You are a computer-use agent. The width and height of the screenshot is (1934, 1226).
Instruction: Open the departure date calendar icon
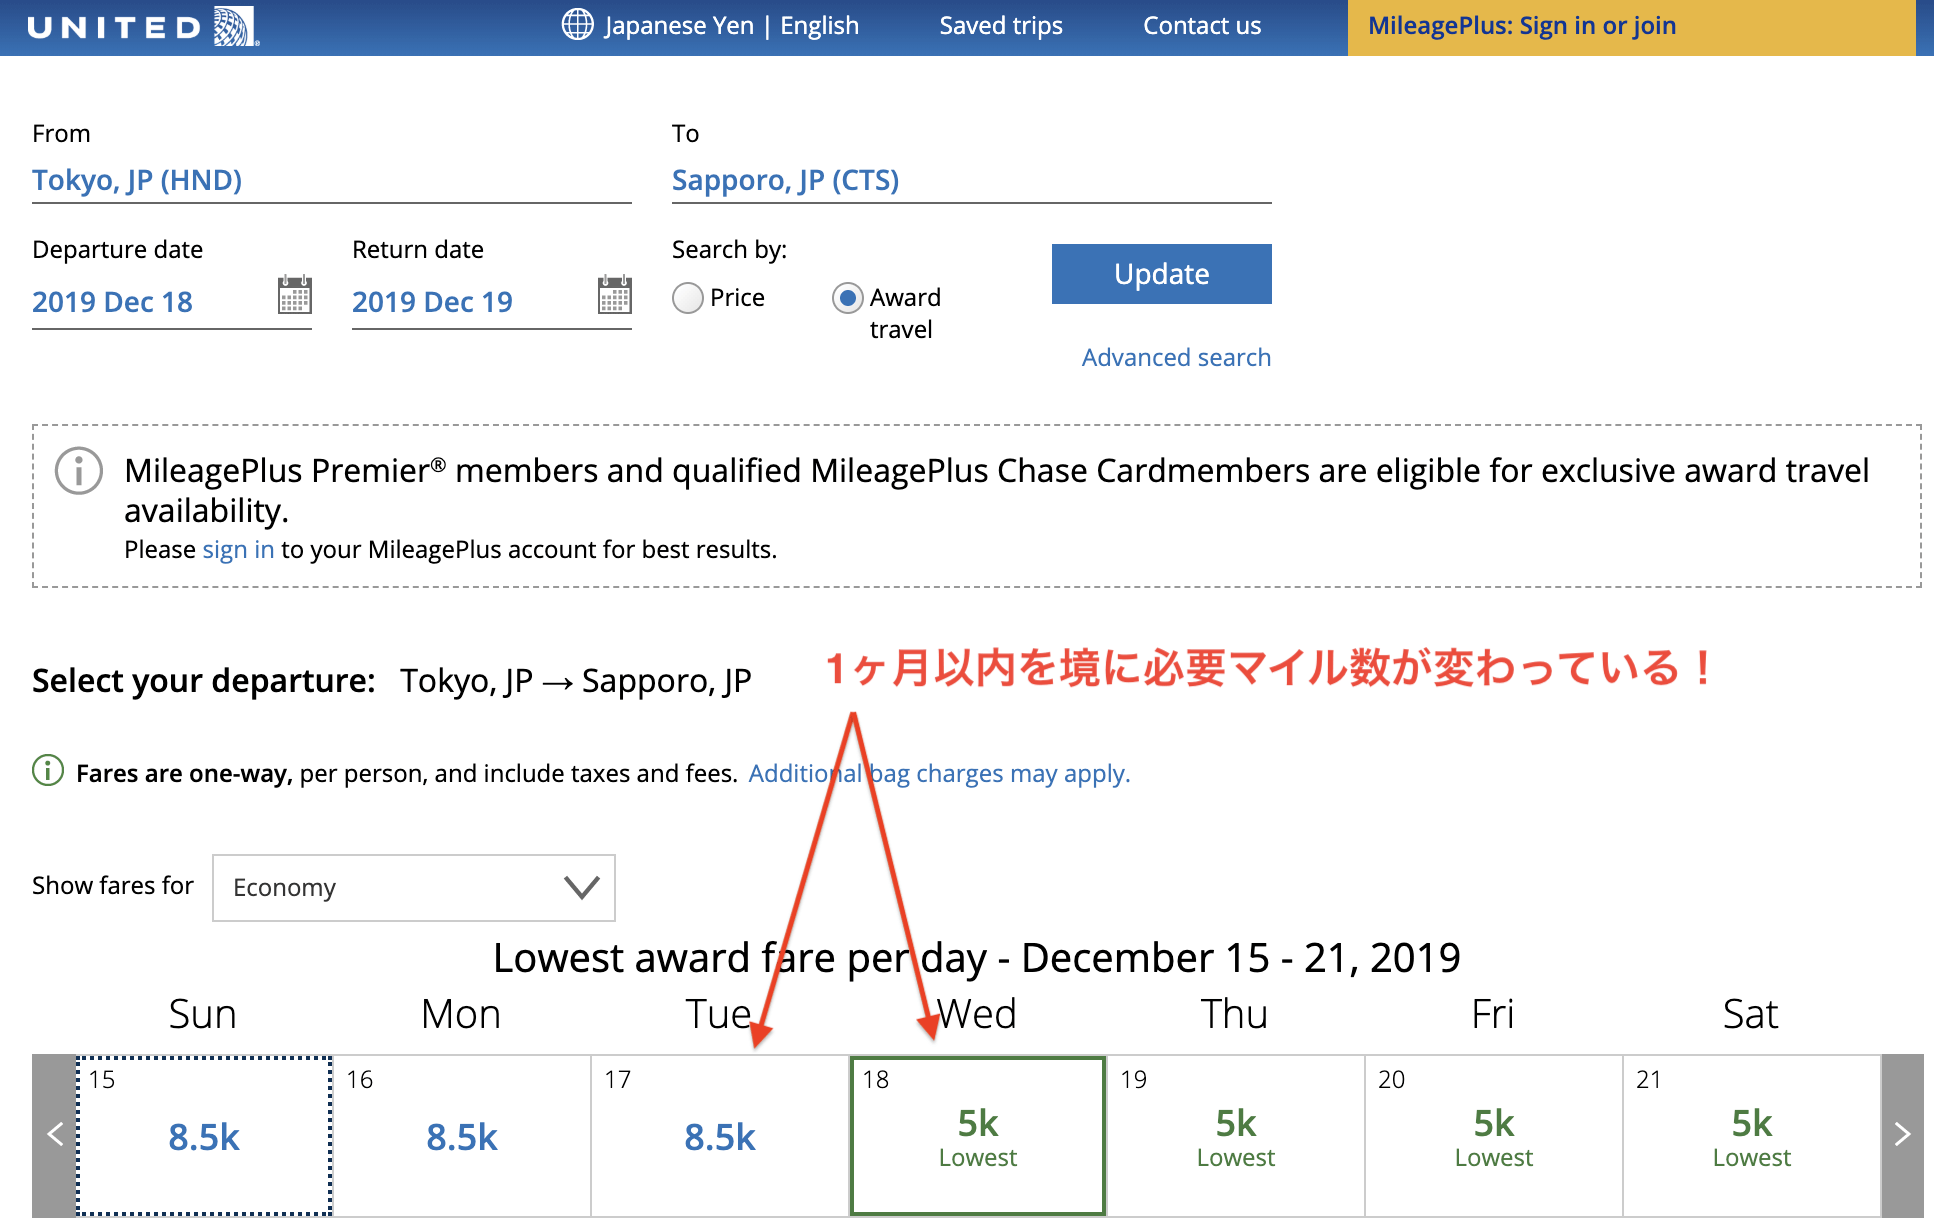tap(294, 295)
